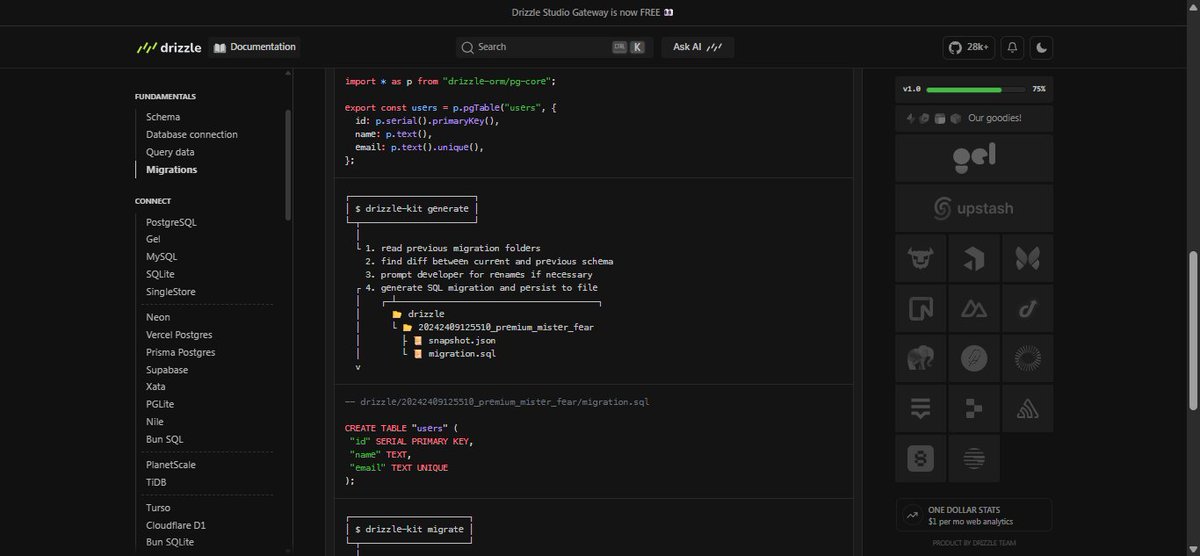Click the v1.0 progress bar
The width and height of the screenshot is (1200, 556).
(x=976, y=89)
